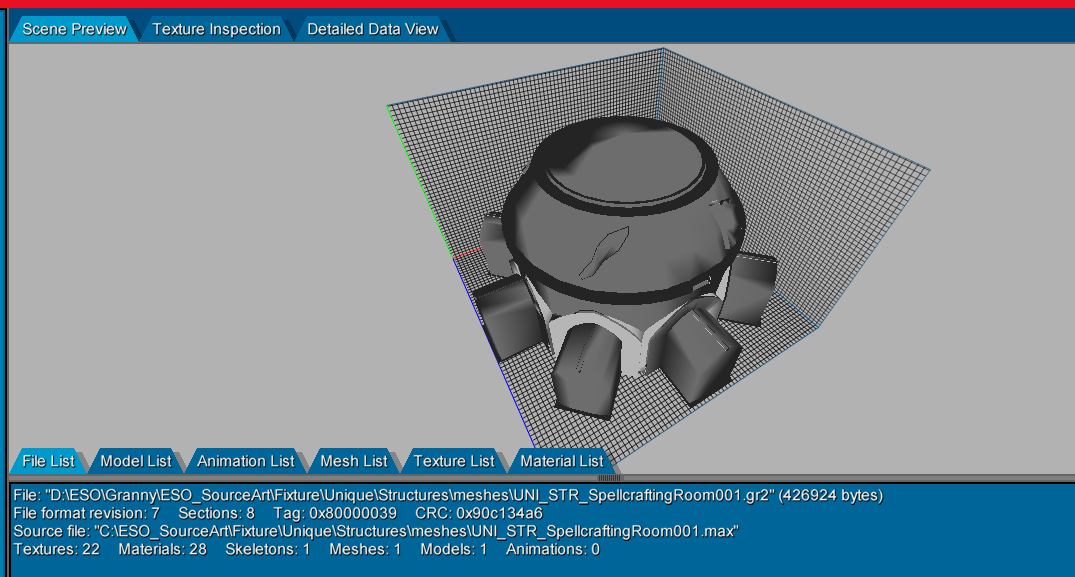
Task: Click the 'Textures: 22' count
Action: 56,549
